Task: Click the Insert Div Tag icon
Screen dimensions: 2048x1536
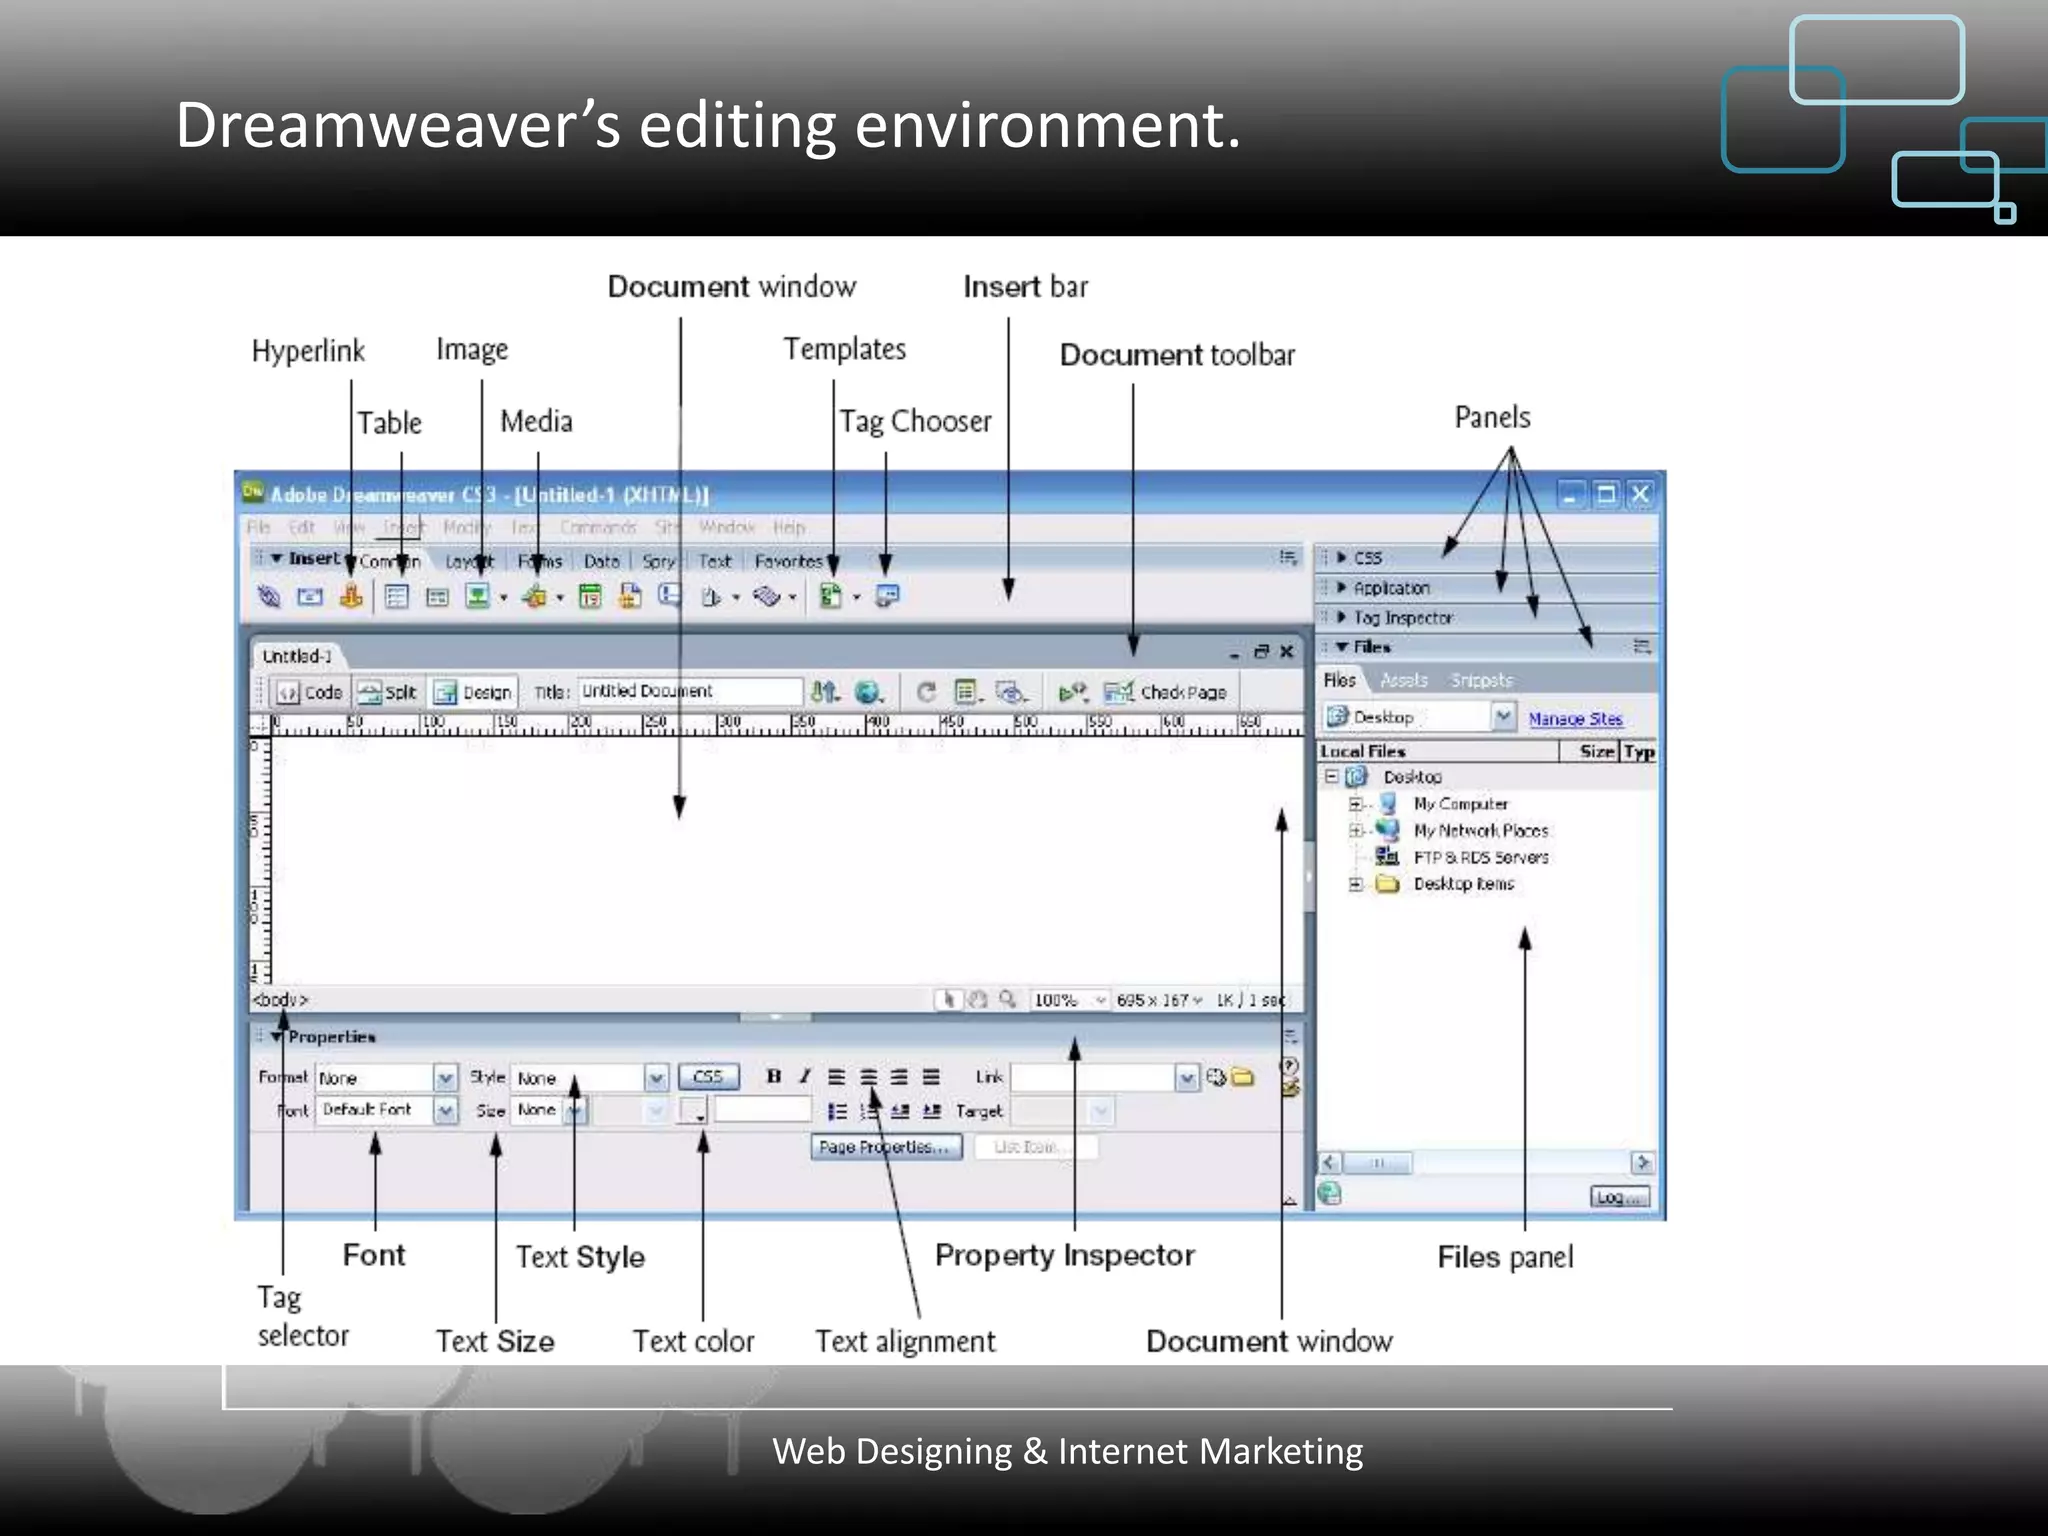Action: point(437,597)
